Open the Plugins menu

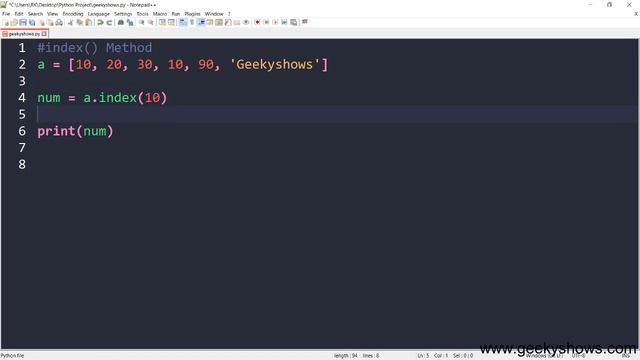point(192,14)
